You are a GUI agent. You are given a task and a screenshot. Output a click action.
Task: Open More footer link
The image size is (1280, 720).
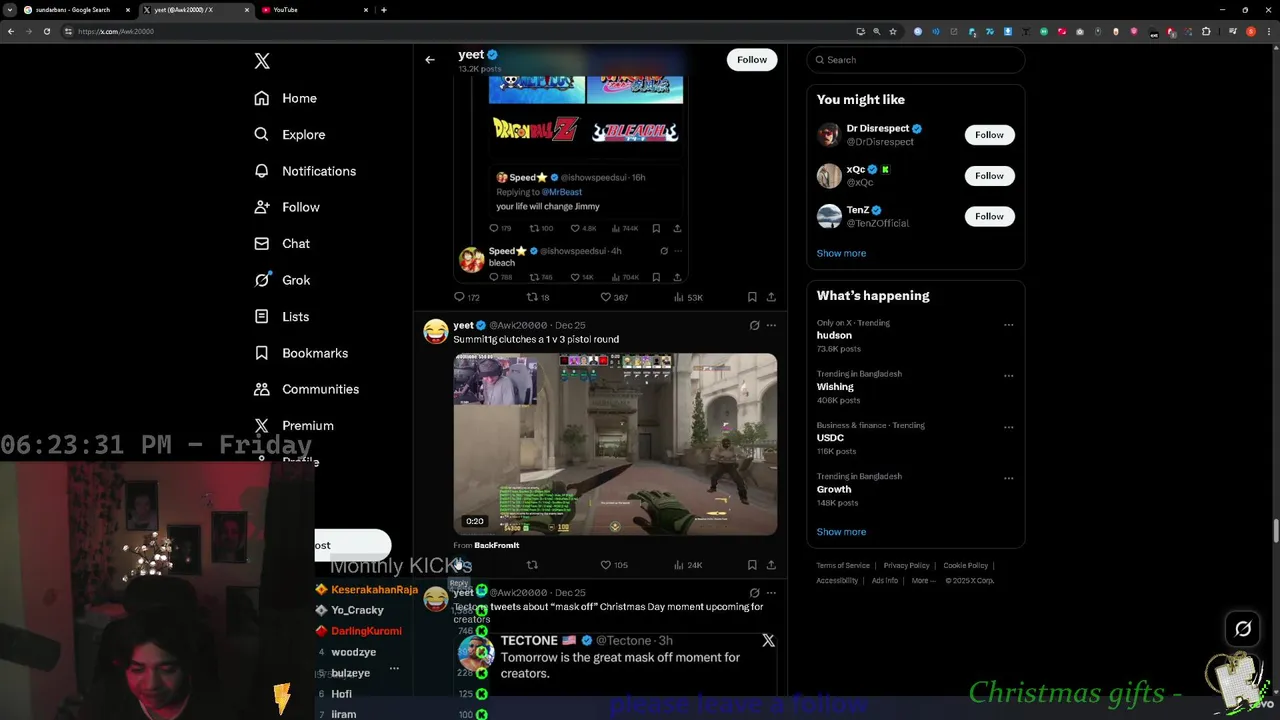pos(923,581)
